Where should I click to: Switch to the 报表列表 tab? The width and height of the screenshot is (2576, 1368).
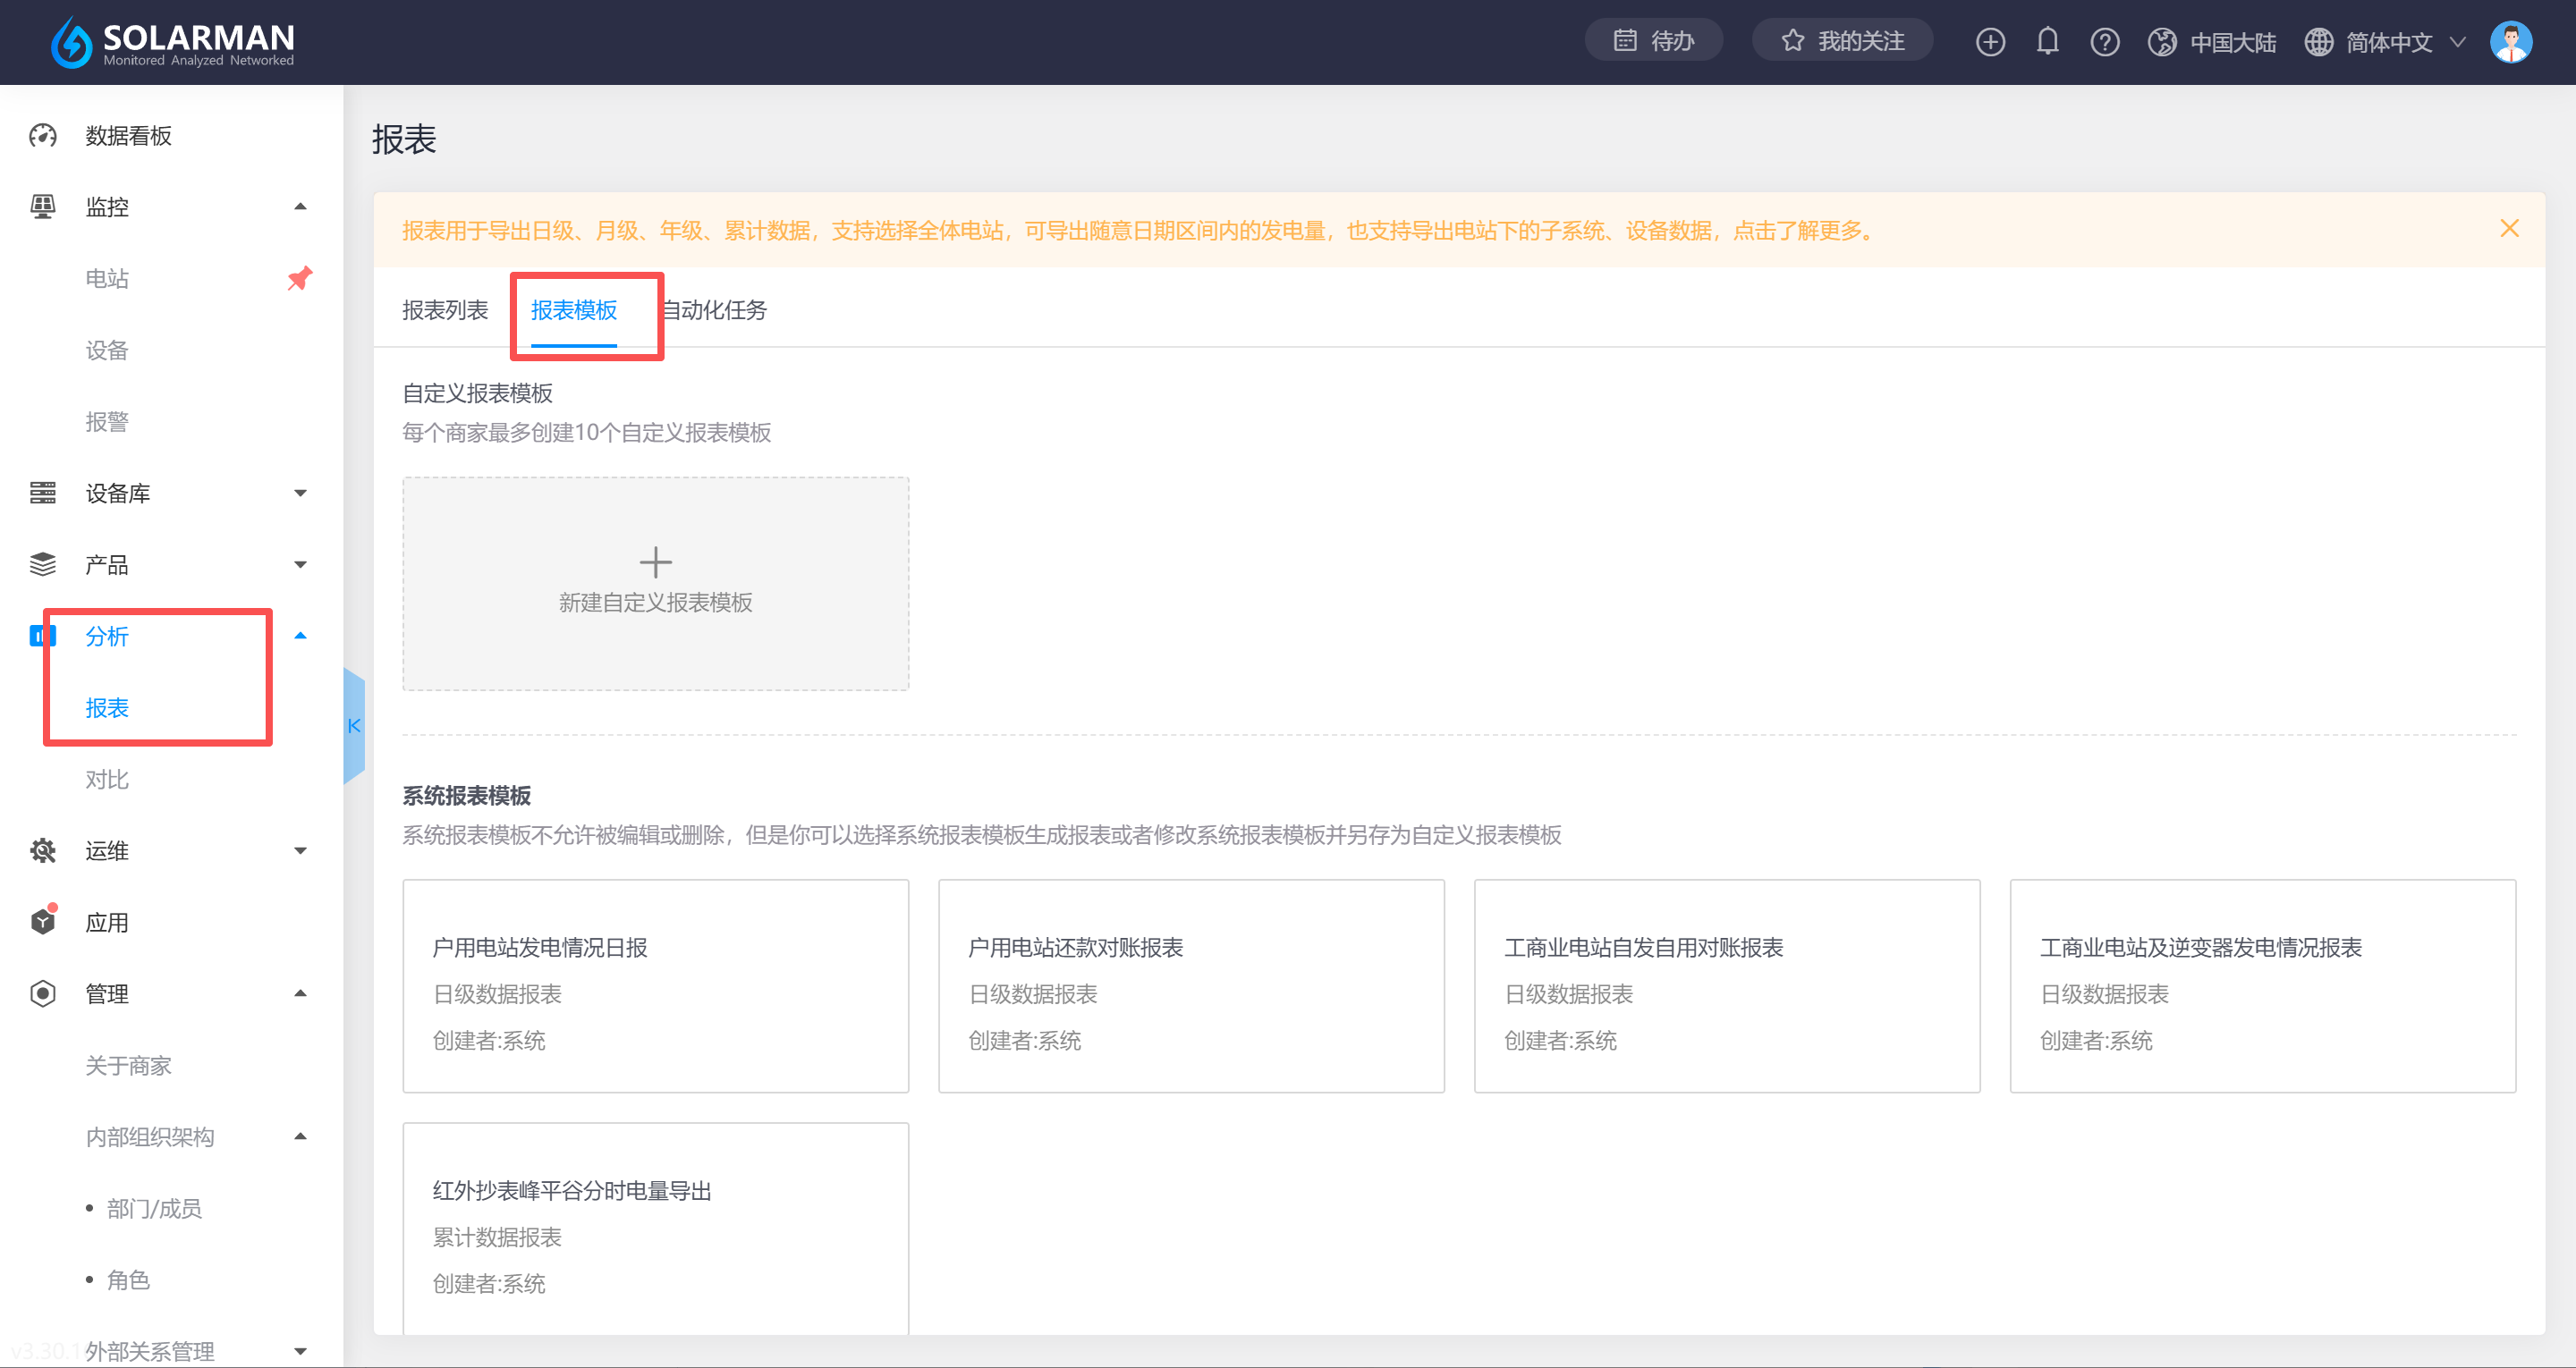tap(445, 310)
